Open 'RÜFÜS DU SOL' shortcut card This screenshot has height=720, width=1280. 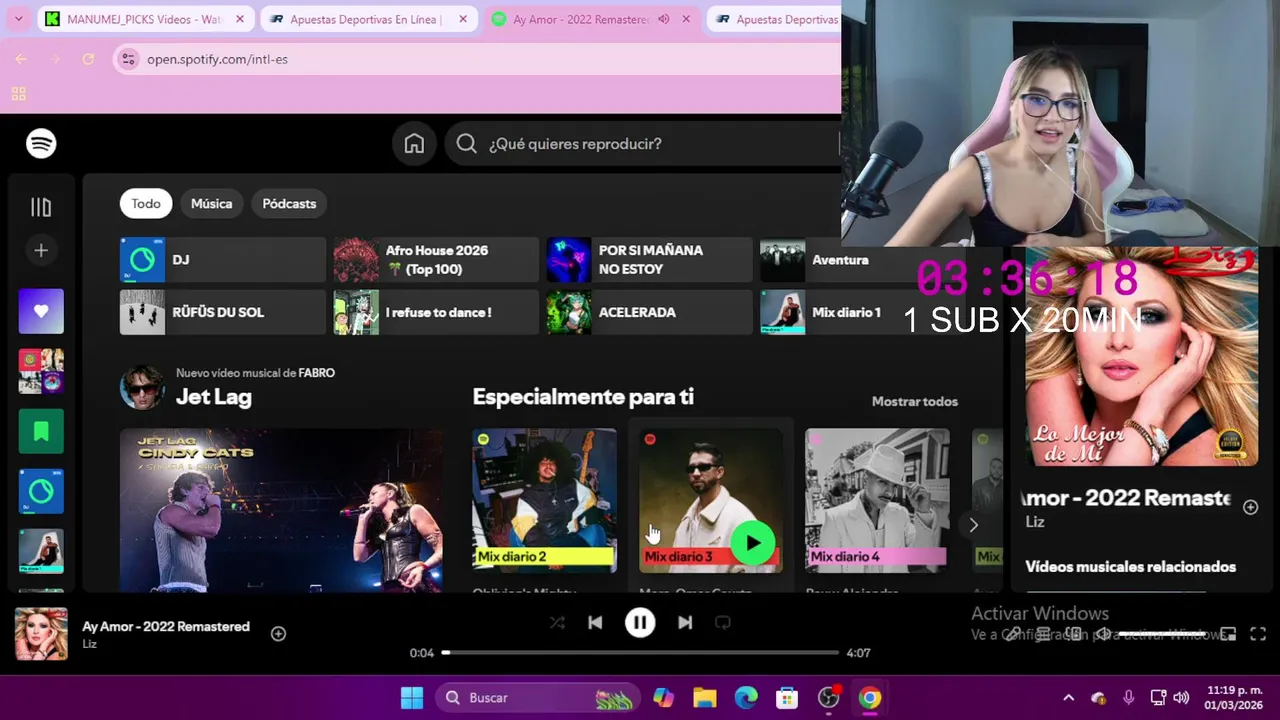[x=223, y=312]
